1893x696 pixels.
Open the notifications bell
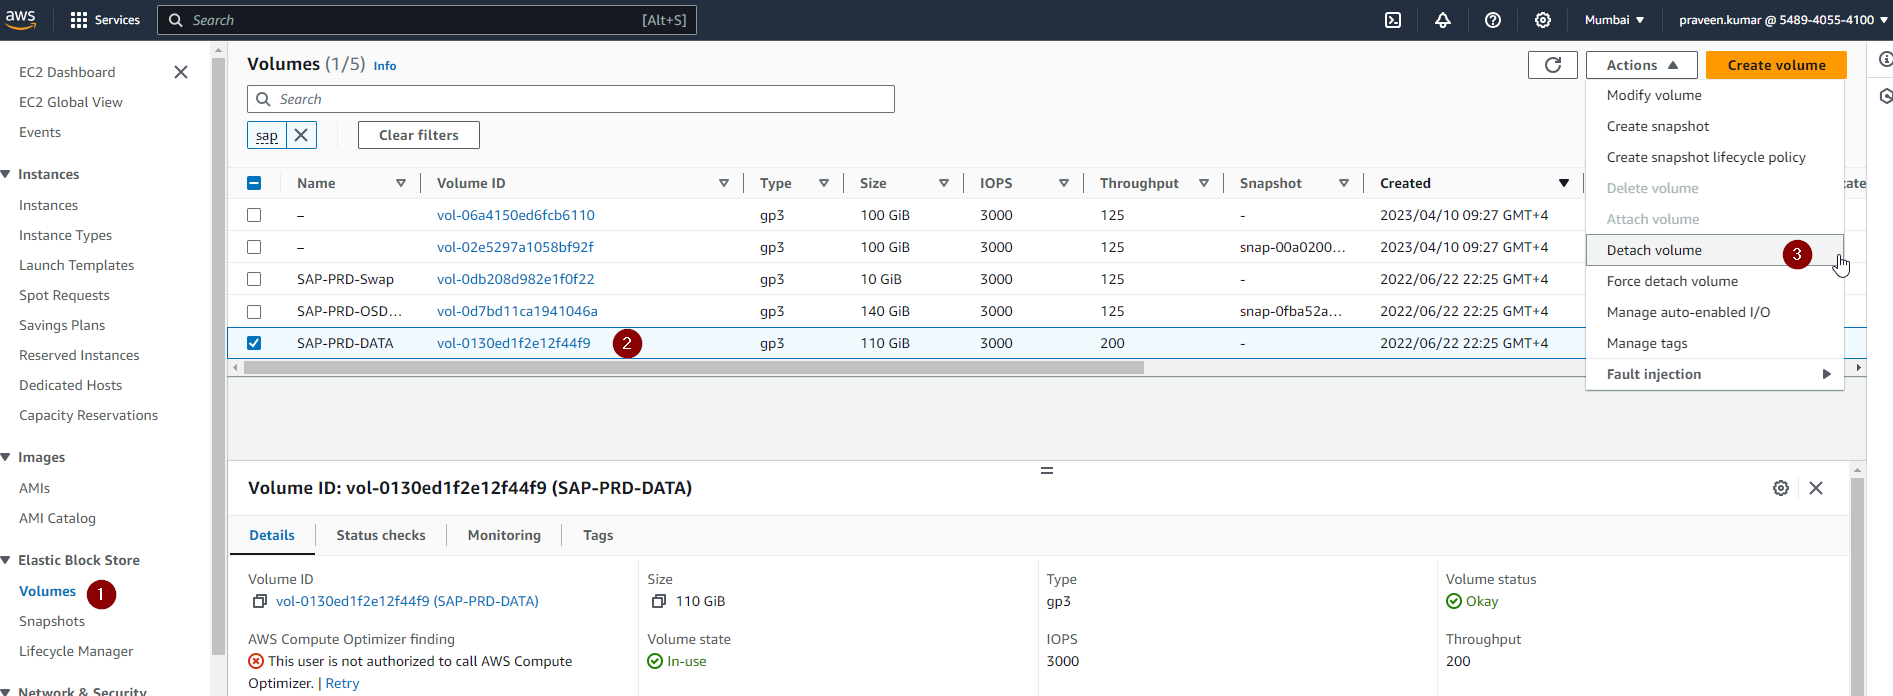pos(1443,20)
